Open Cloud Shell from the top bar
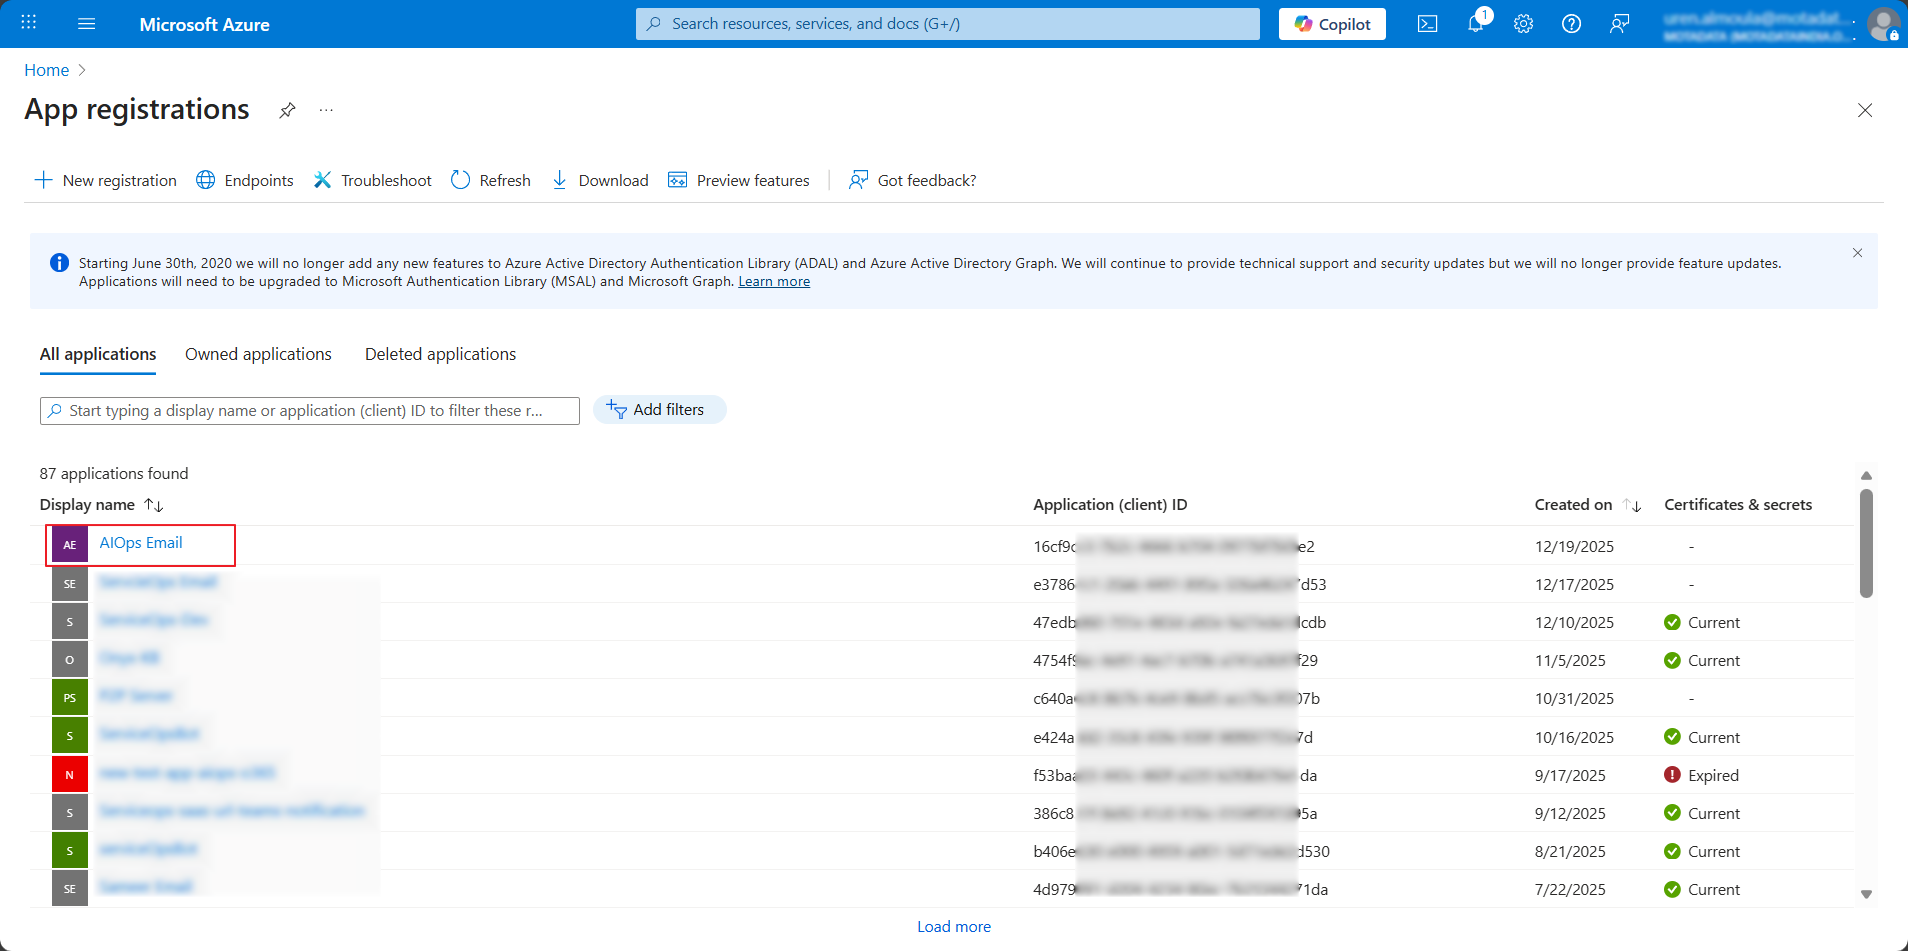The image size is (1908, 951). pos(1427,24)
